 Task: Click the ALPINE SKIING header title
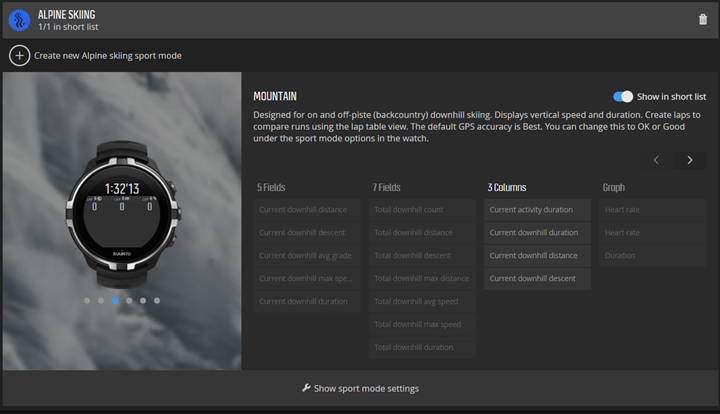(67, 15)
